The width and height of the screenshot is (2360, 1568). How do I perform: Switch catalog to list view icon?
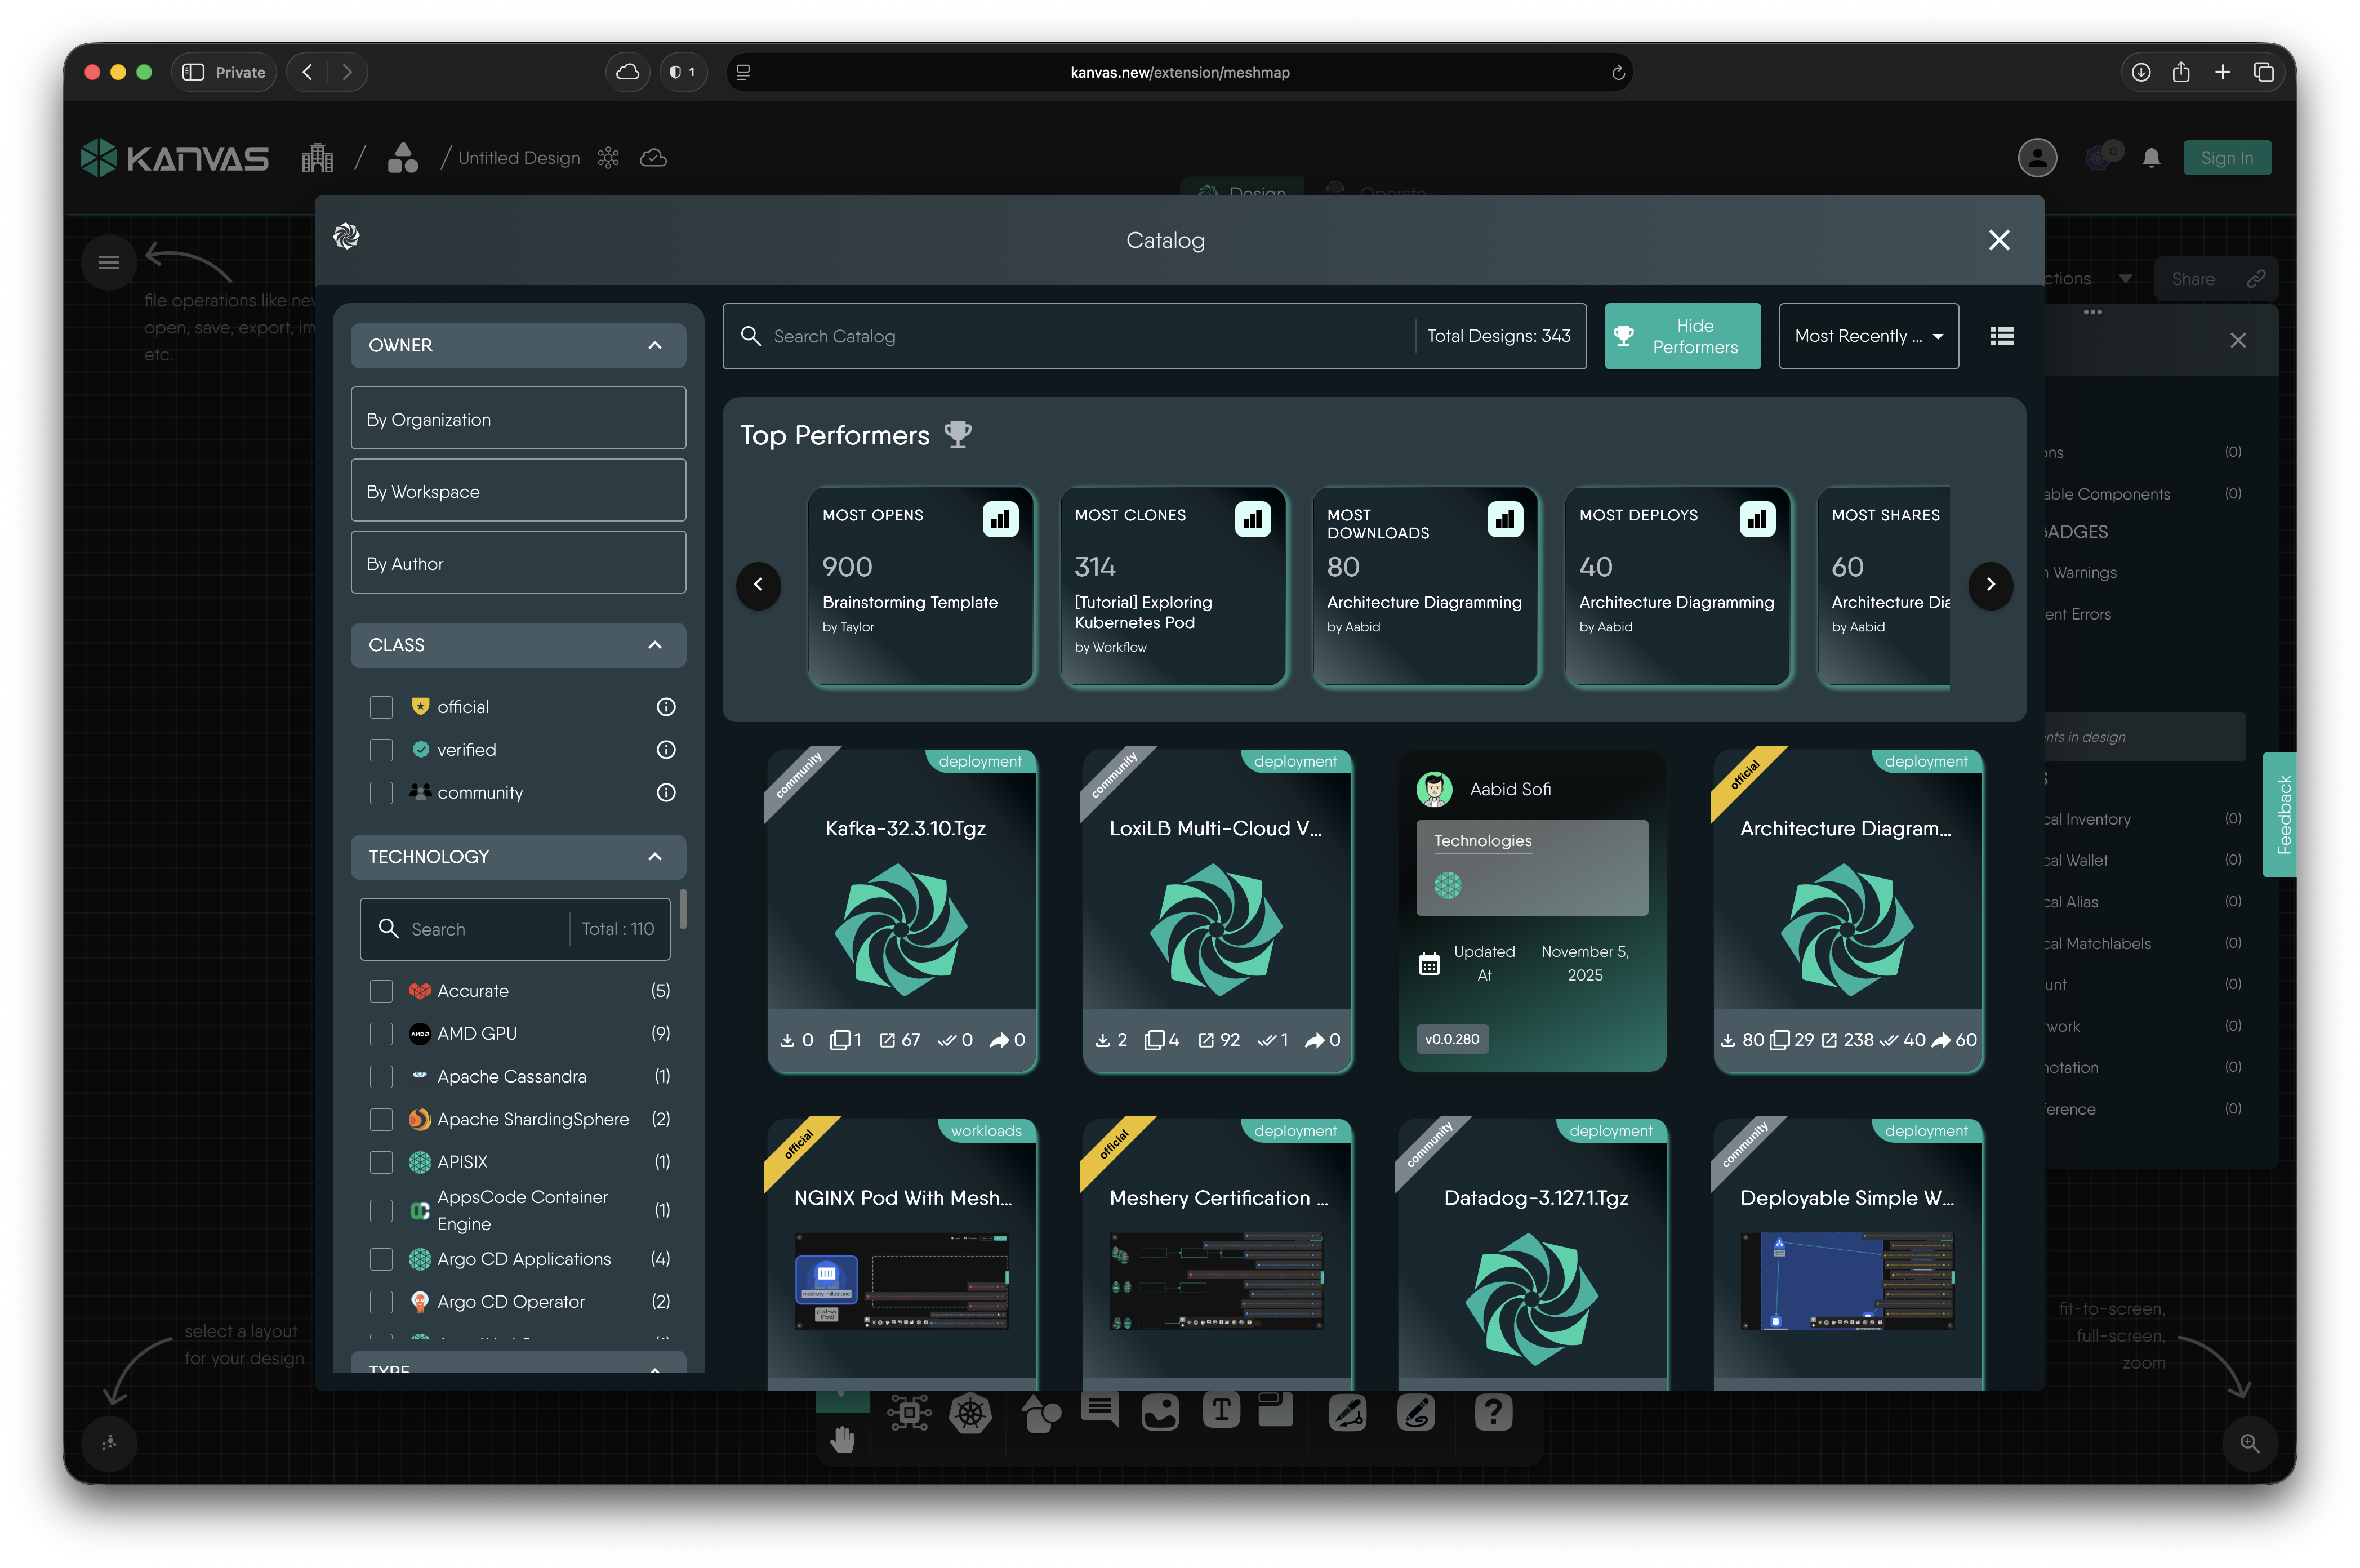tap(2001, 336)
